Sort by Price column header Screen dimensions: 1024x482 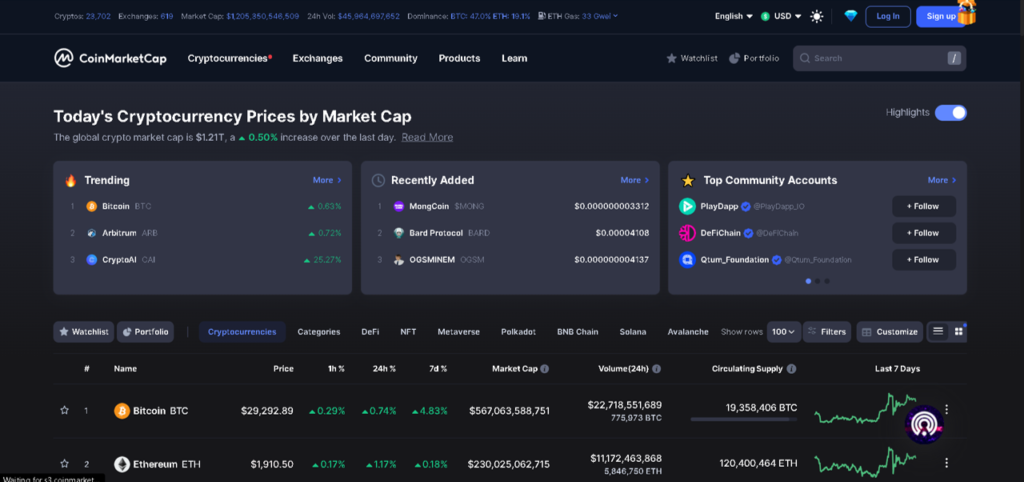coord(283,368)
